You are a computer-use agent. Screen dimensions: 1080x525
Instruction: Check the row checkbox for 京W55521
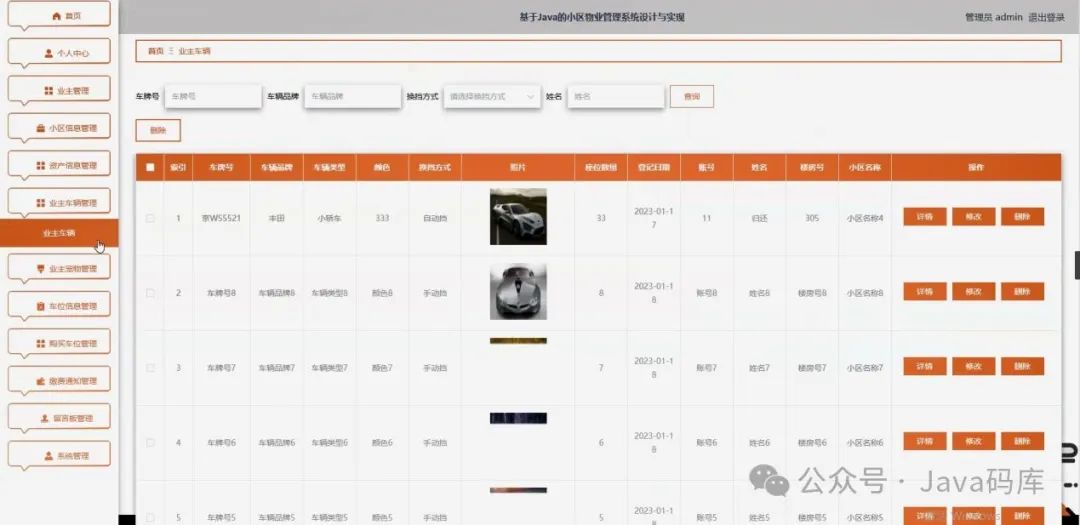(x=150, y=218)
